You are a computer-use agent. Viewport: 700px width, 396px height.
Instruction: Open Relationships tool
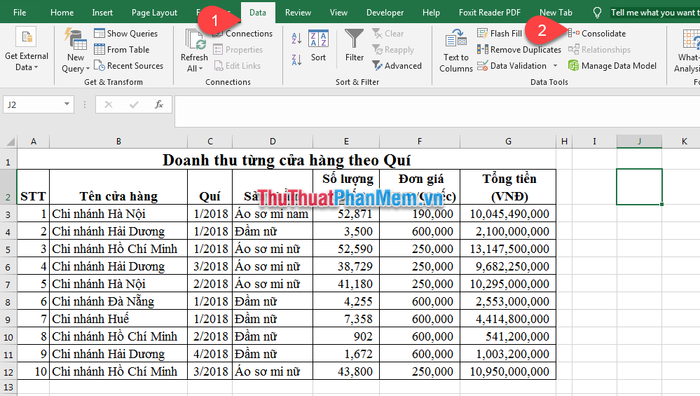600,50
